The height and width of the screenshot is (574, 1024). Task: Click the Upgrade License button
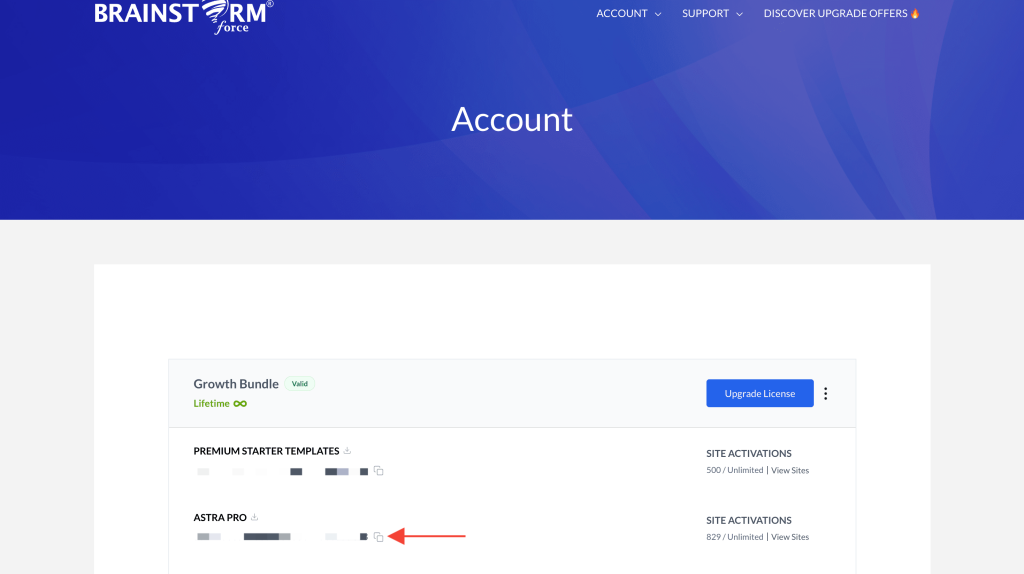[x=760, y=393]
